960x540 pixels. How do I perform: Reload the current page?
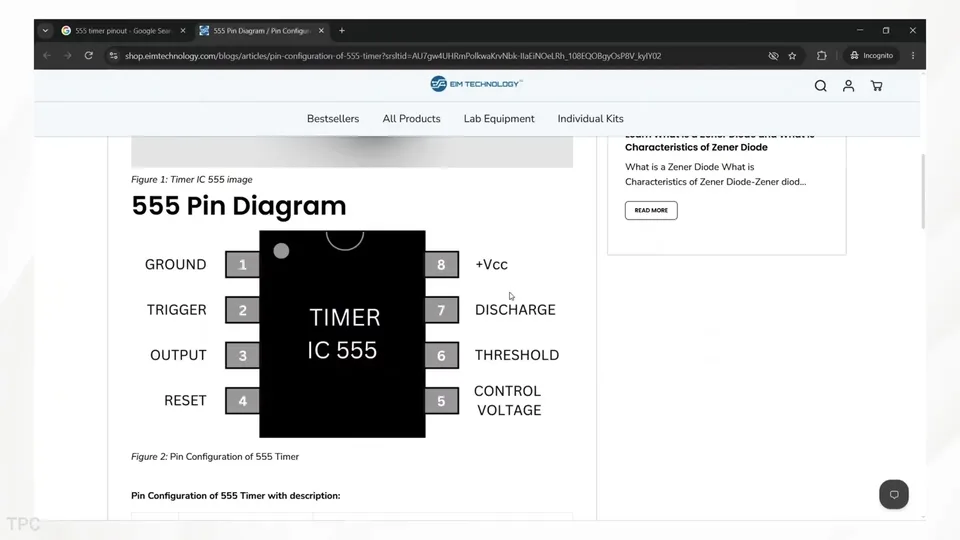click(x=89, y=56)
